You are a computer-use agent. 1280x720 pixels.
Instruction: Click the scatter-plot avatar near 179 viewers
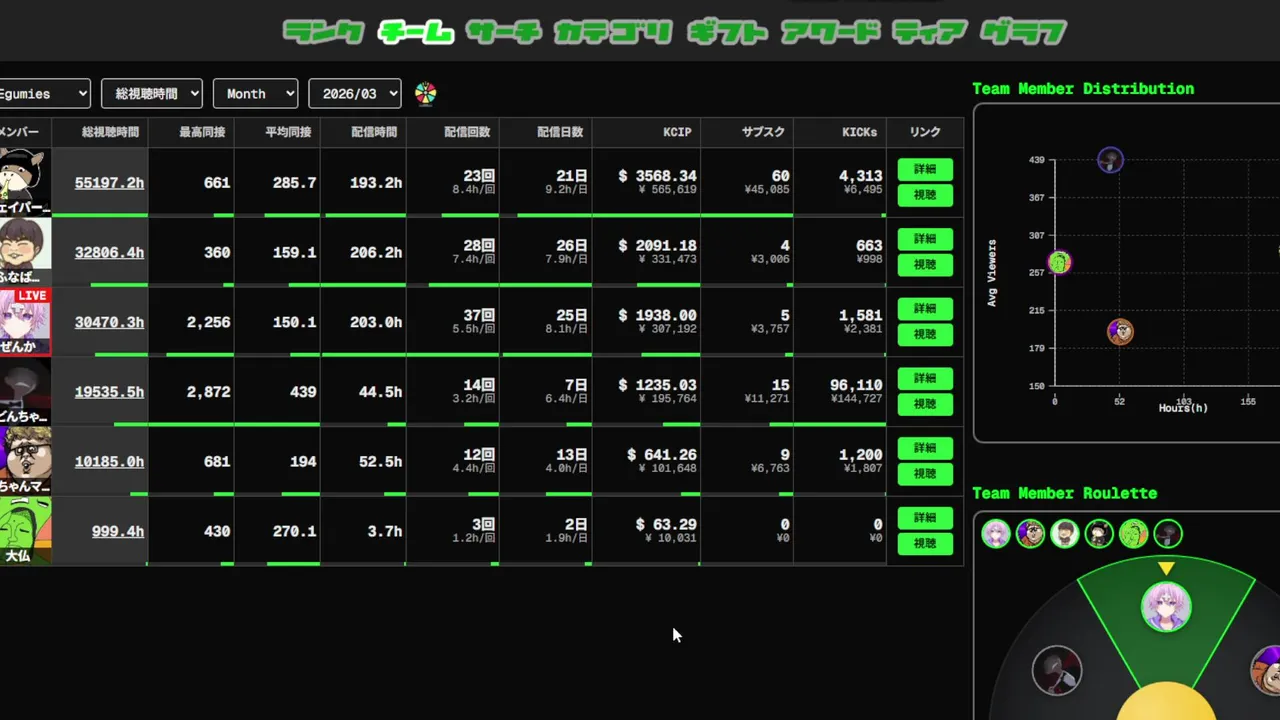point(1121,332)
